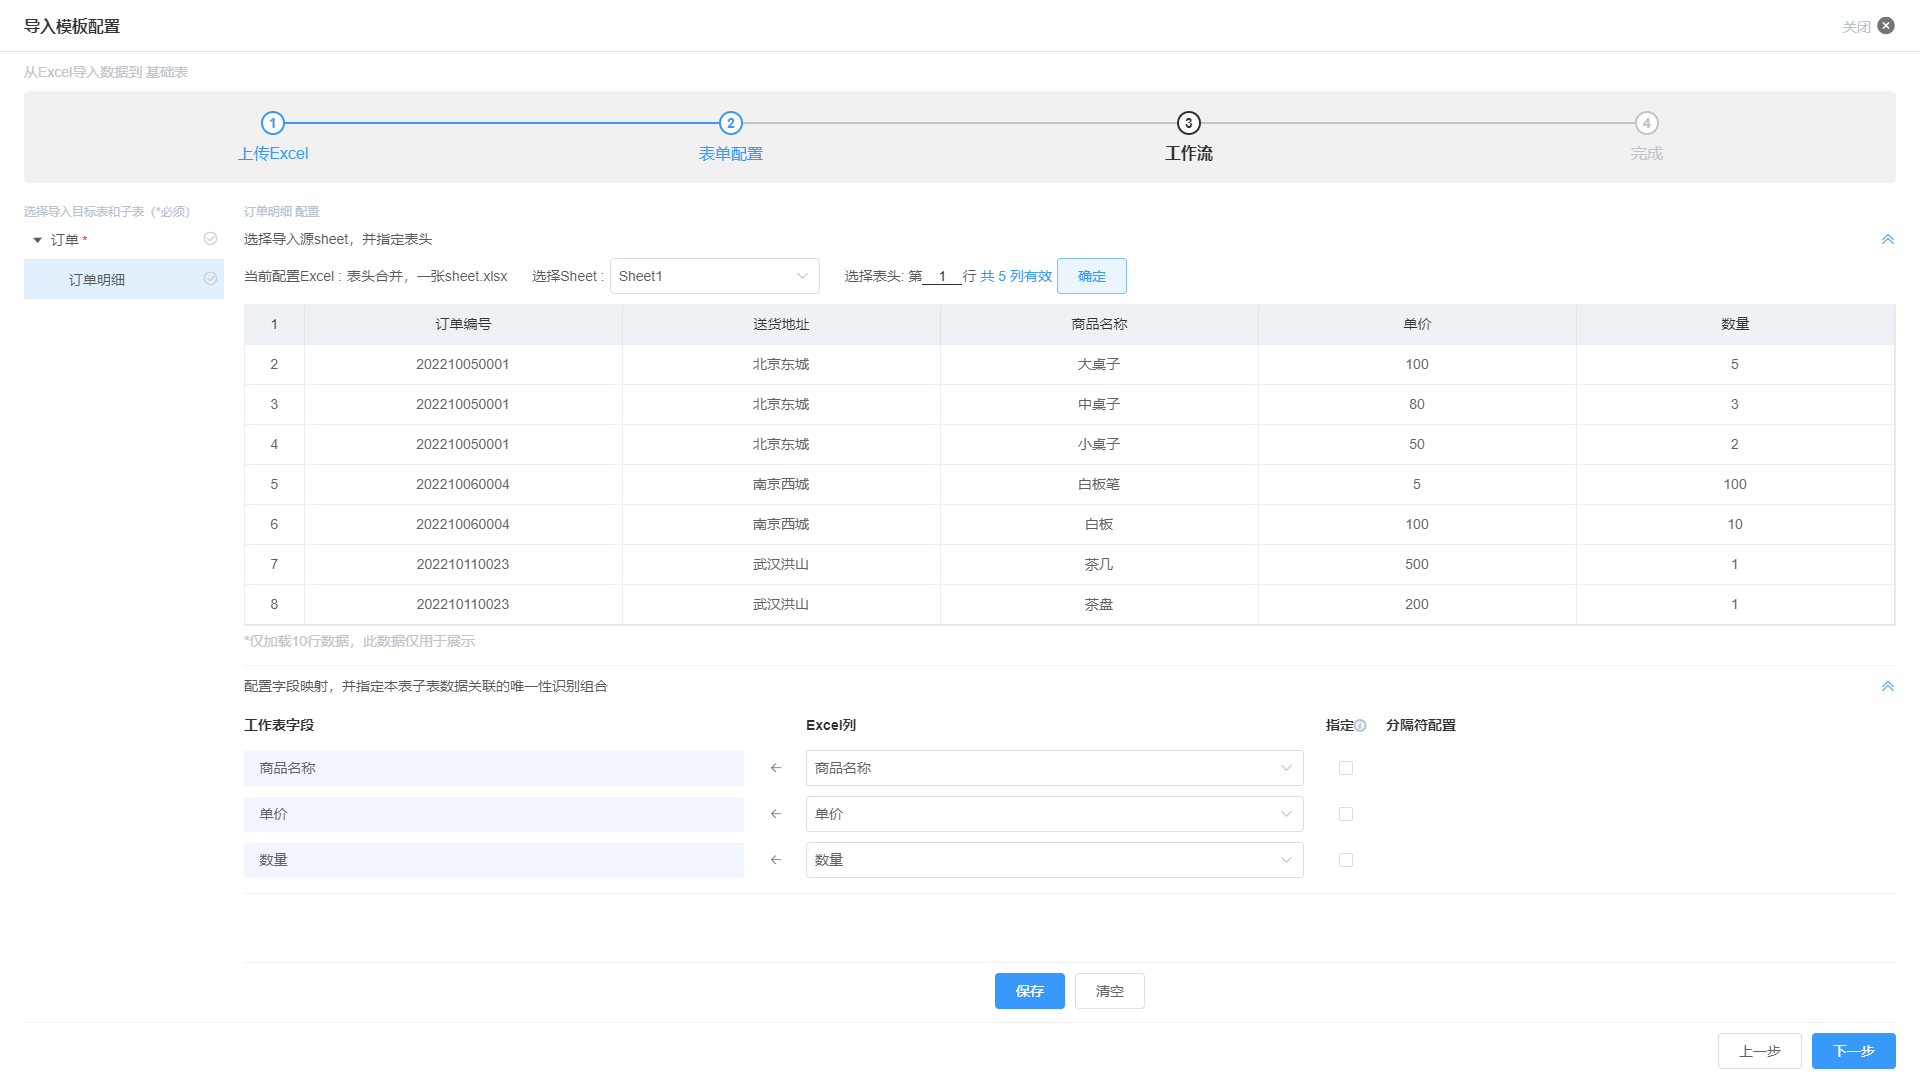Click the 中桌子 cell
The height and width of the screenshot is (1080, 1920).
click(x=1099, y=404)
